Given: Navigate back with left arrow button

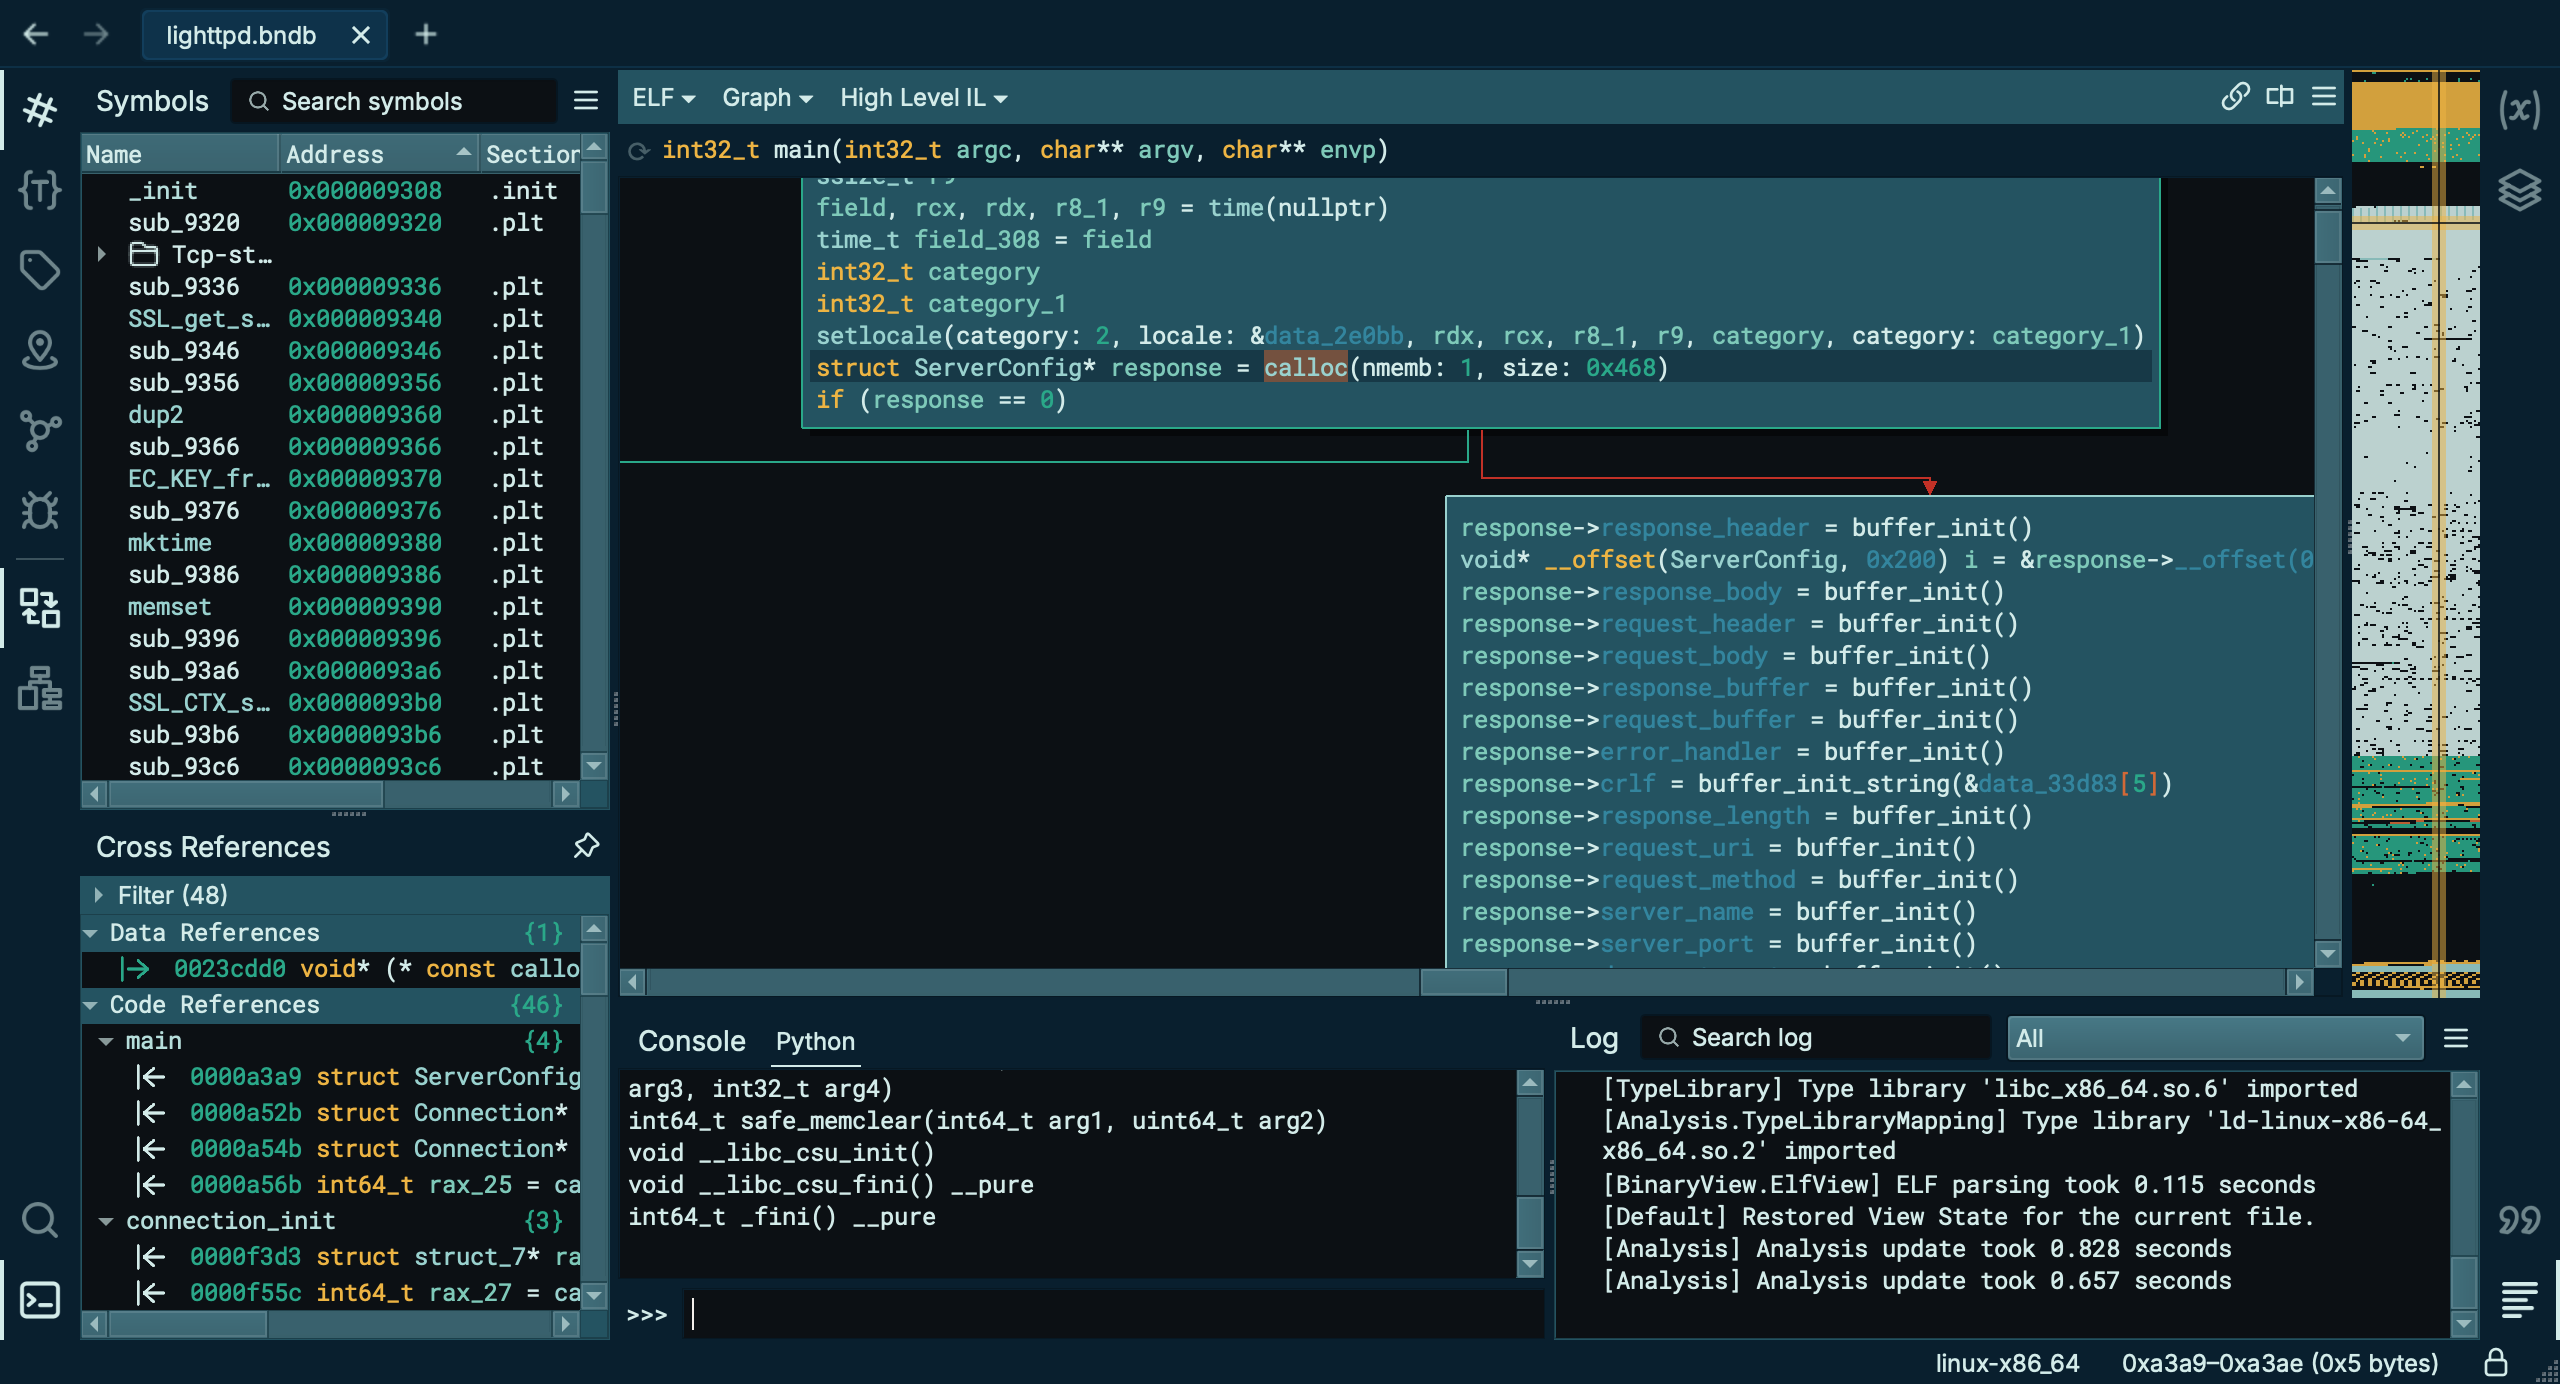Looking at the screenshot, I should [x=36, y=35].
